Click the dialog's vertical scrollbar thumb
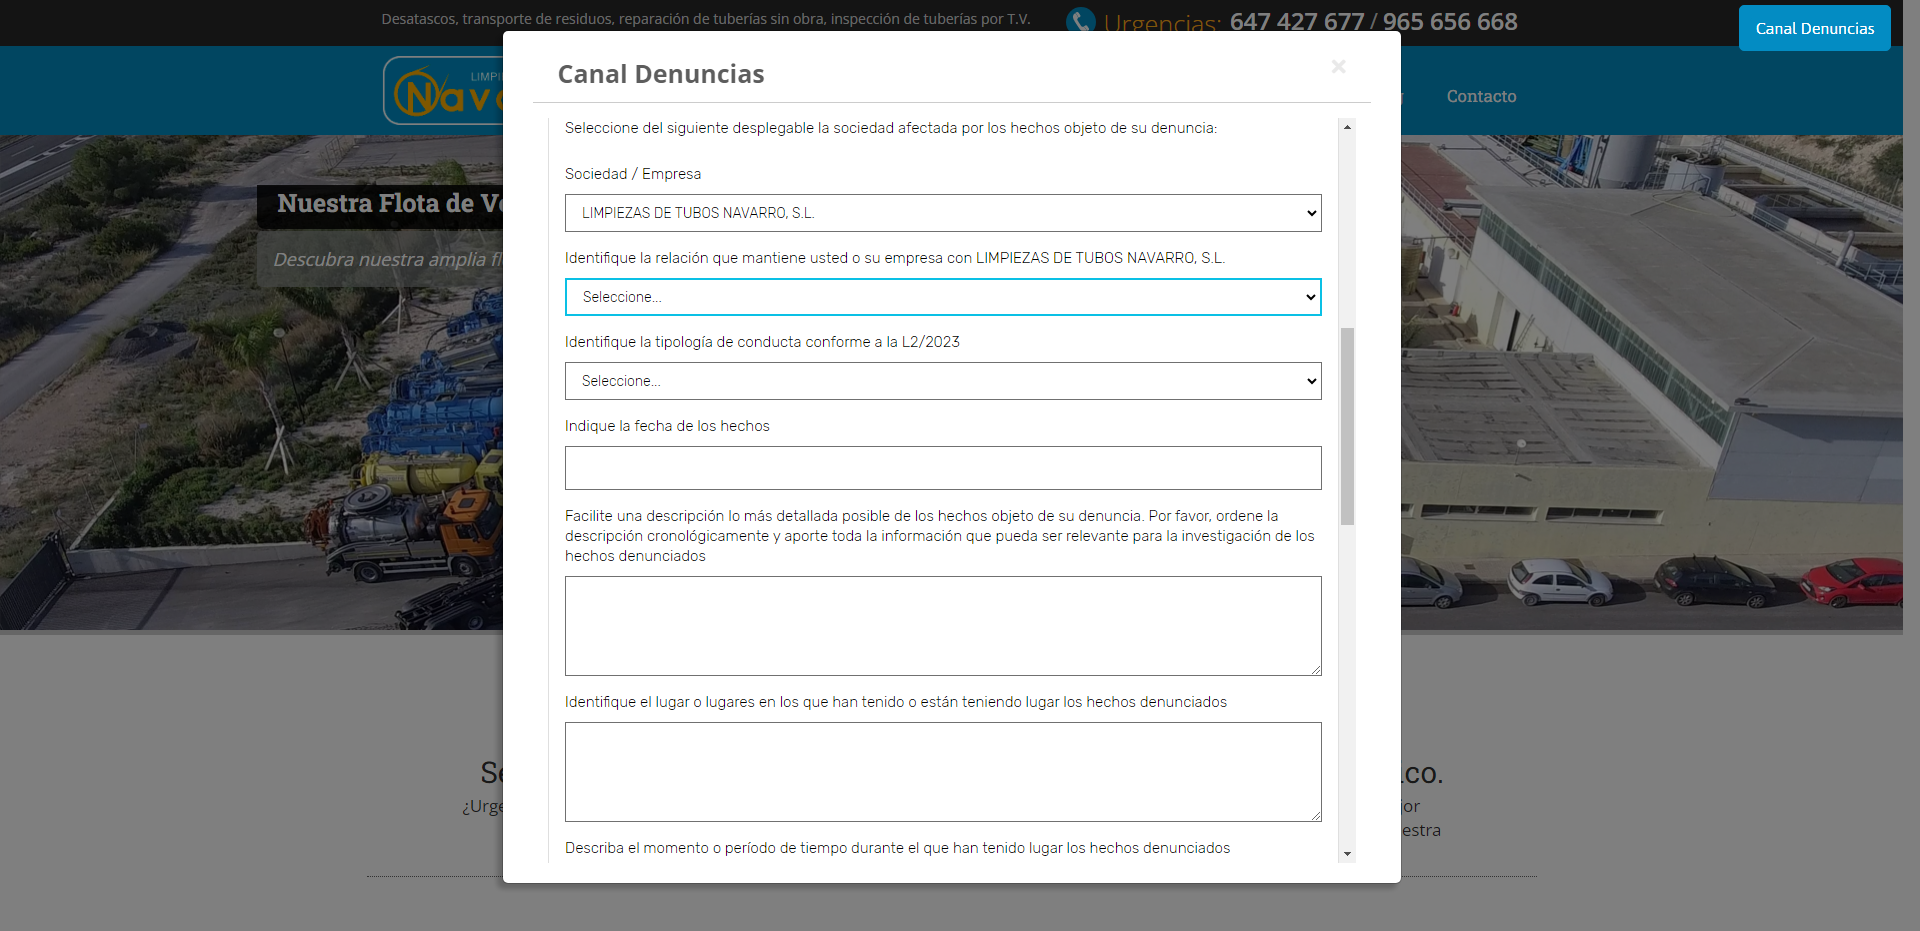 [1348, 426]
